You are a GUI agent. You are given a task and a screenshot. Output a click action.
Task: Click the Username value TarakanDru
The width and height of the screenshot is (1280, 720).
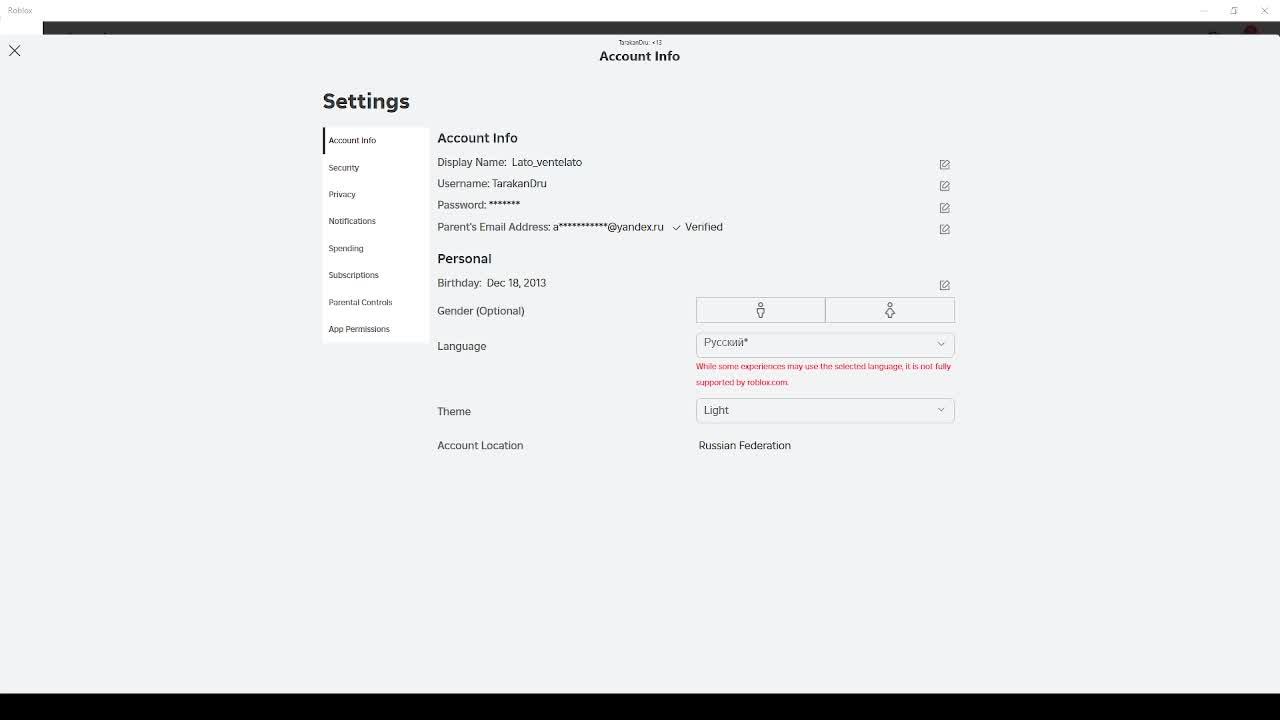click(x=519, y=183)
